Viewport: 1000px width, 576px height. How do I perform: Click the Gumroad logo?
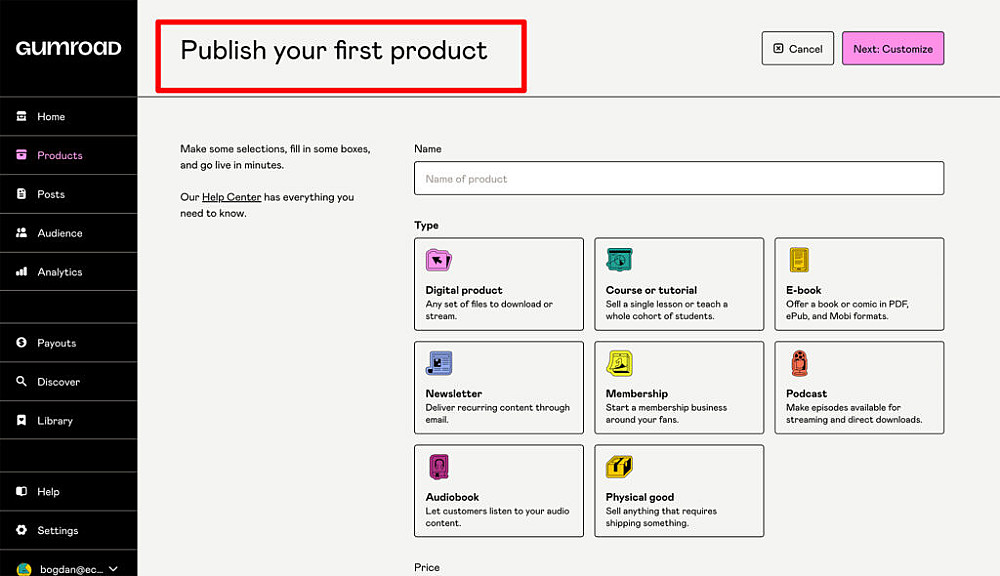(68, 48)
